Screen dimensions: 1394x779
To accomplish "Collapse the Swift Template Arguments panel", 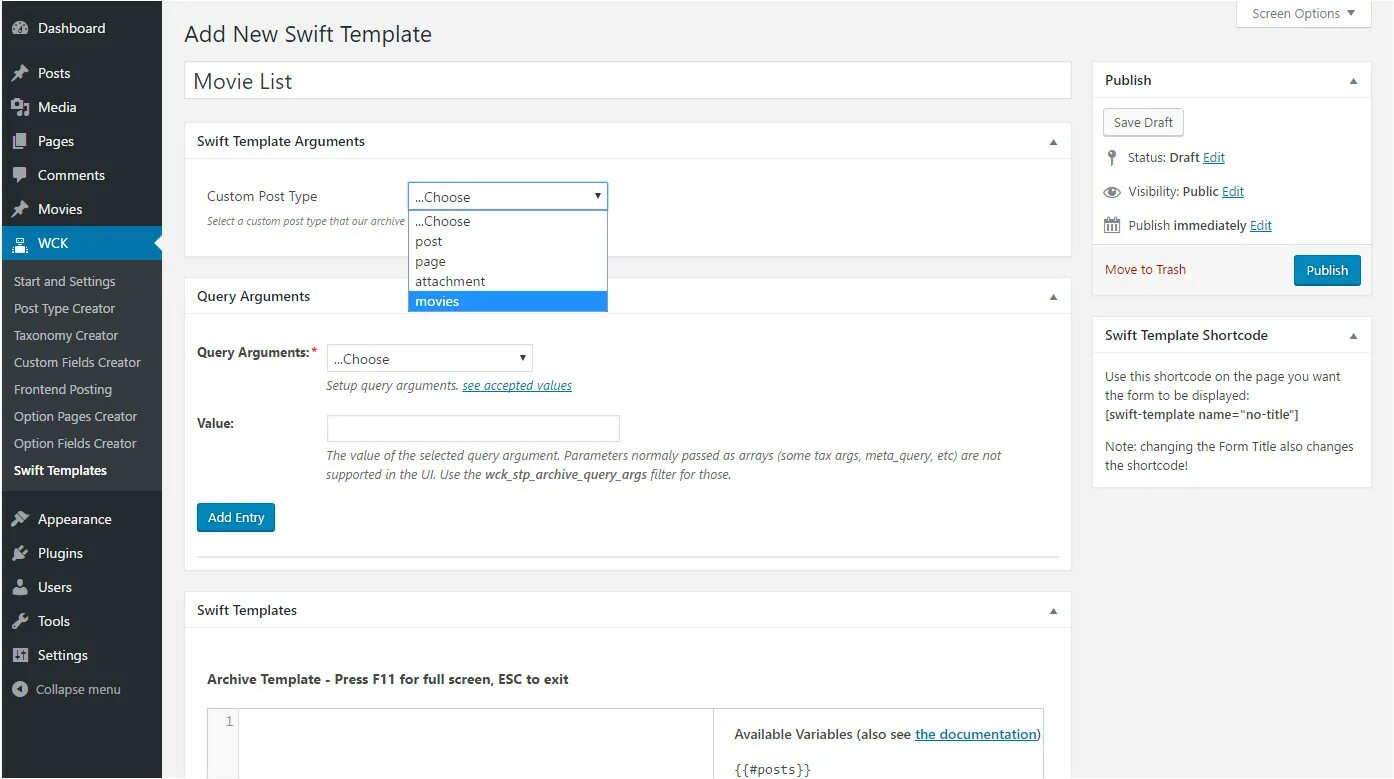I will [x=1053, y=142].
